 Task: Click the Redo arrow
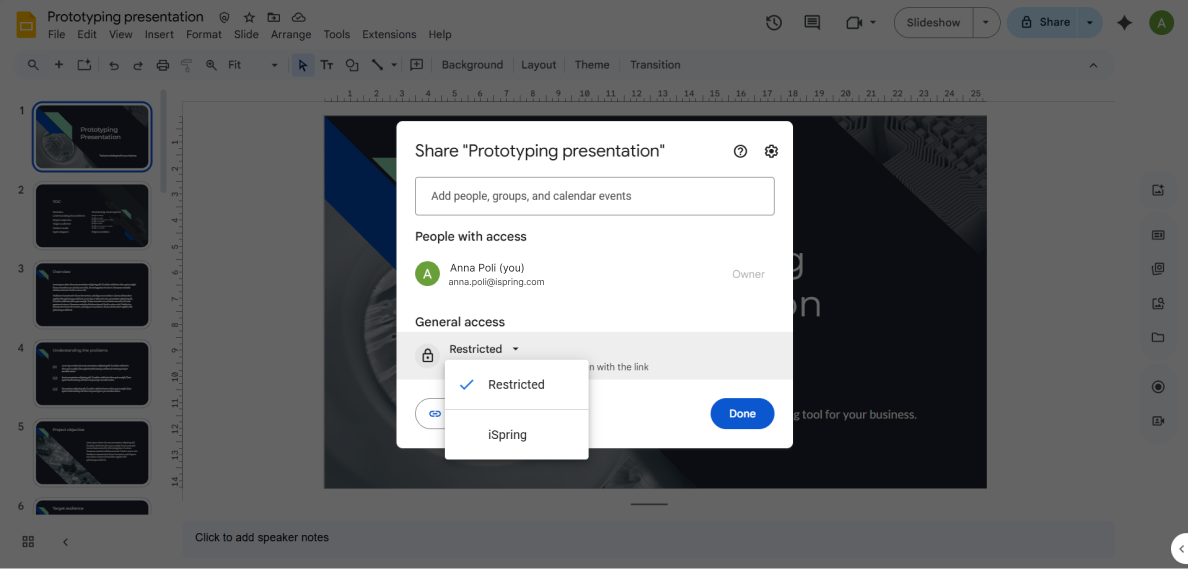point(138,65)
